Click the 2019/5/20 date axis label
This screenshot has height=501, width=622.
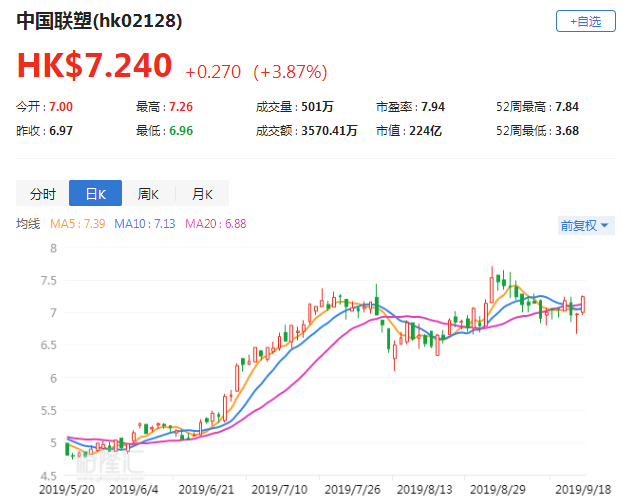click(x=67, y=490)
